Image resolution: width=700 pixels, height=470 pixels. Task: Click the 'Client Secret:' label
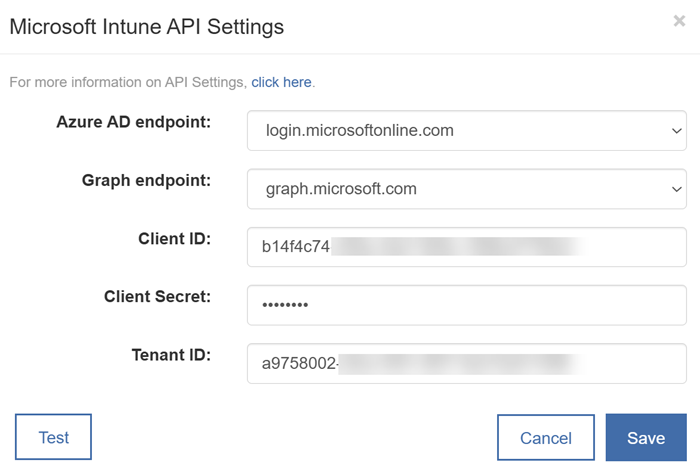(x=157, y=296)
